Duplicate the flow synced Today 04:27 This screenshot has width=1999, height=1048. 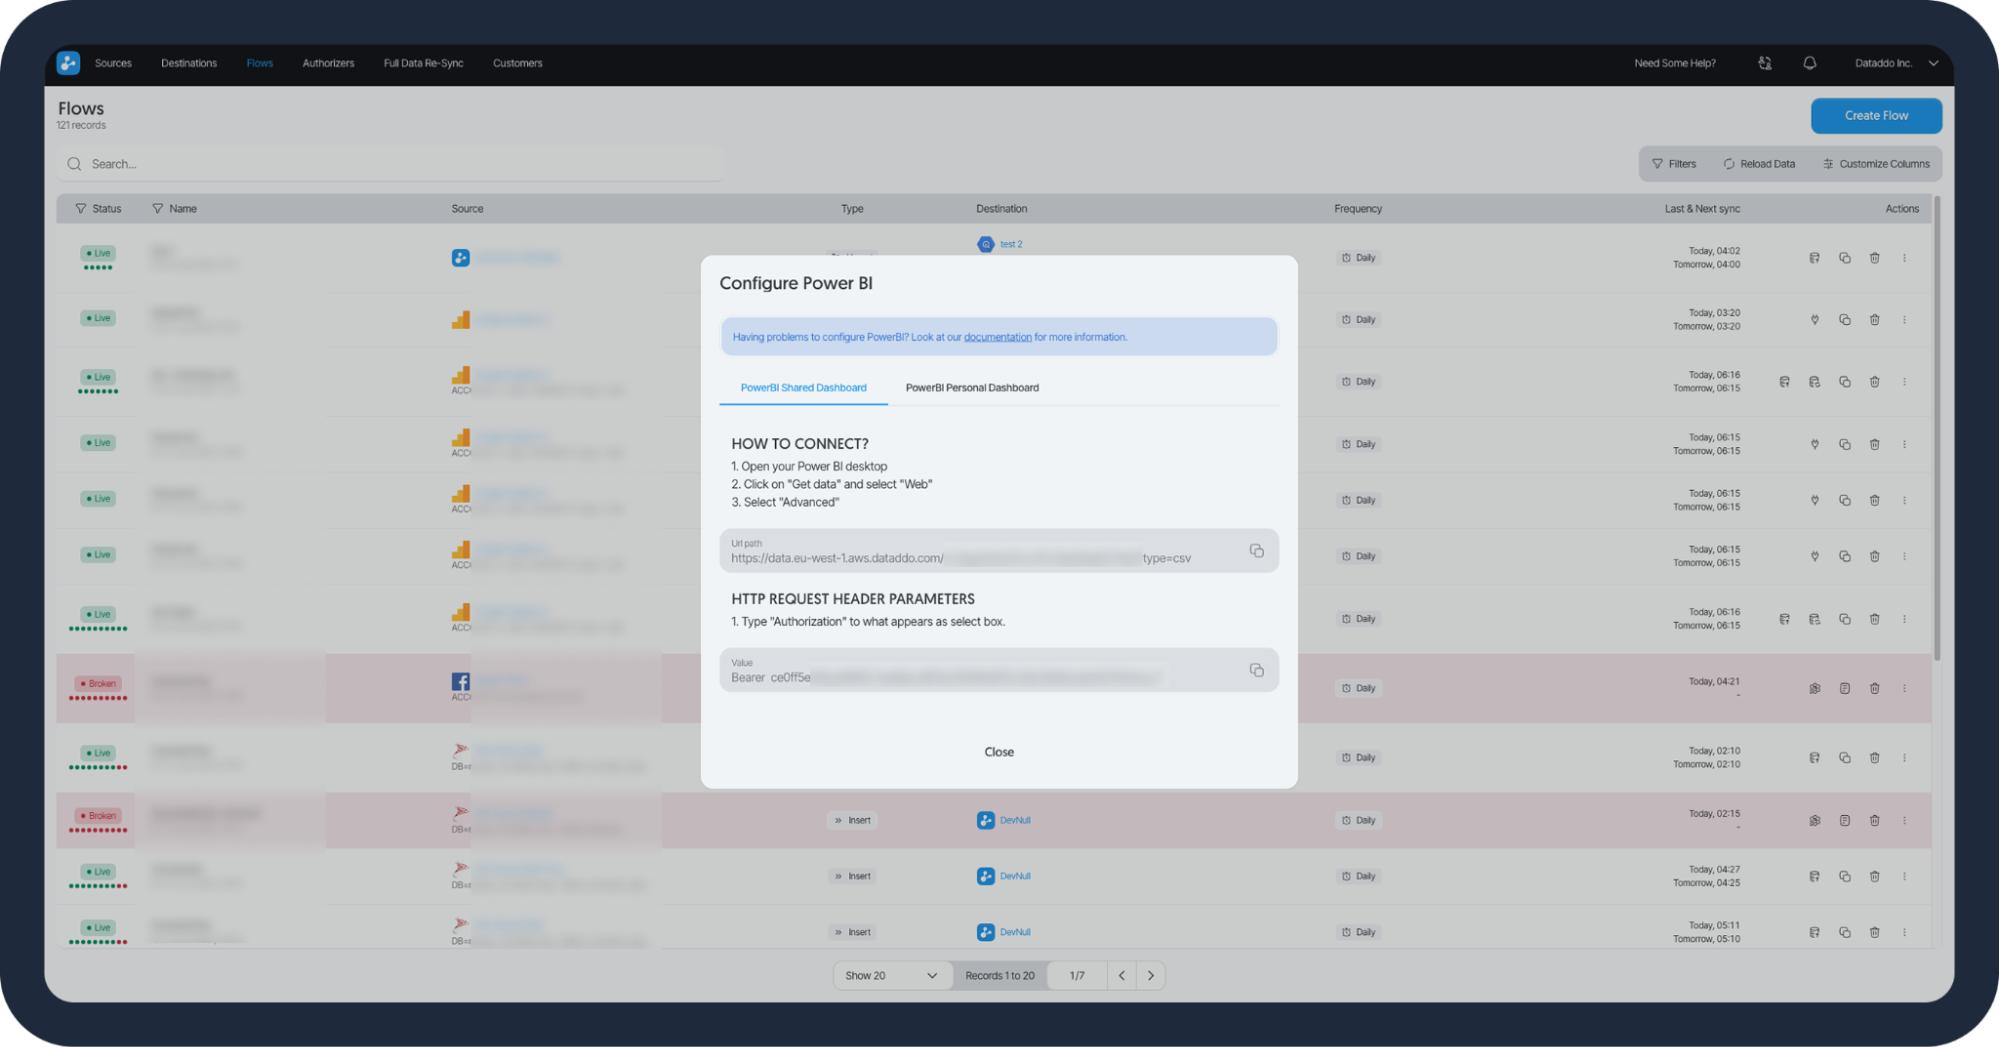(x=1844, y=876)
